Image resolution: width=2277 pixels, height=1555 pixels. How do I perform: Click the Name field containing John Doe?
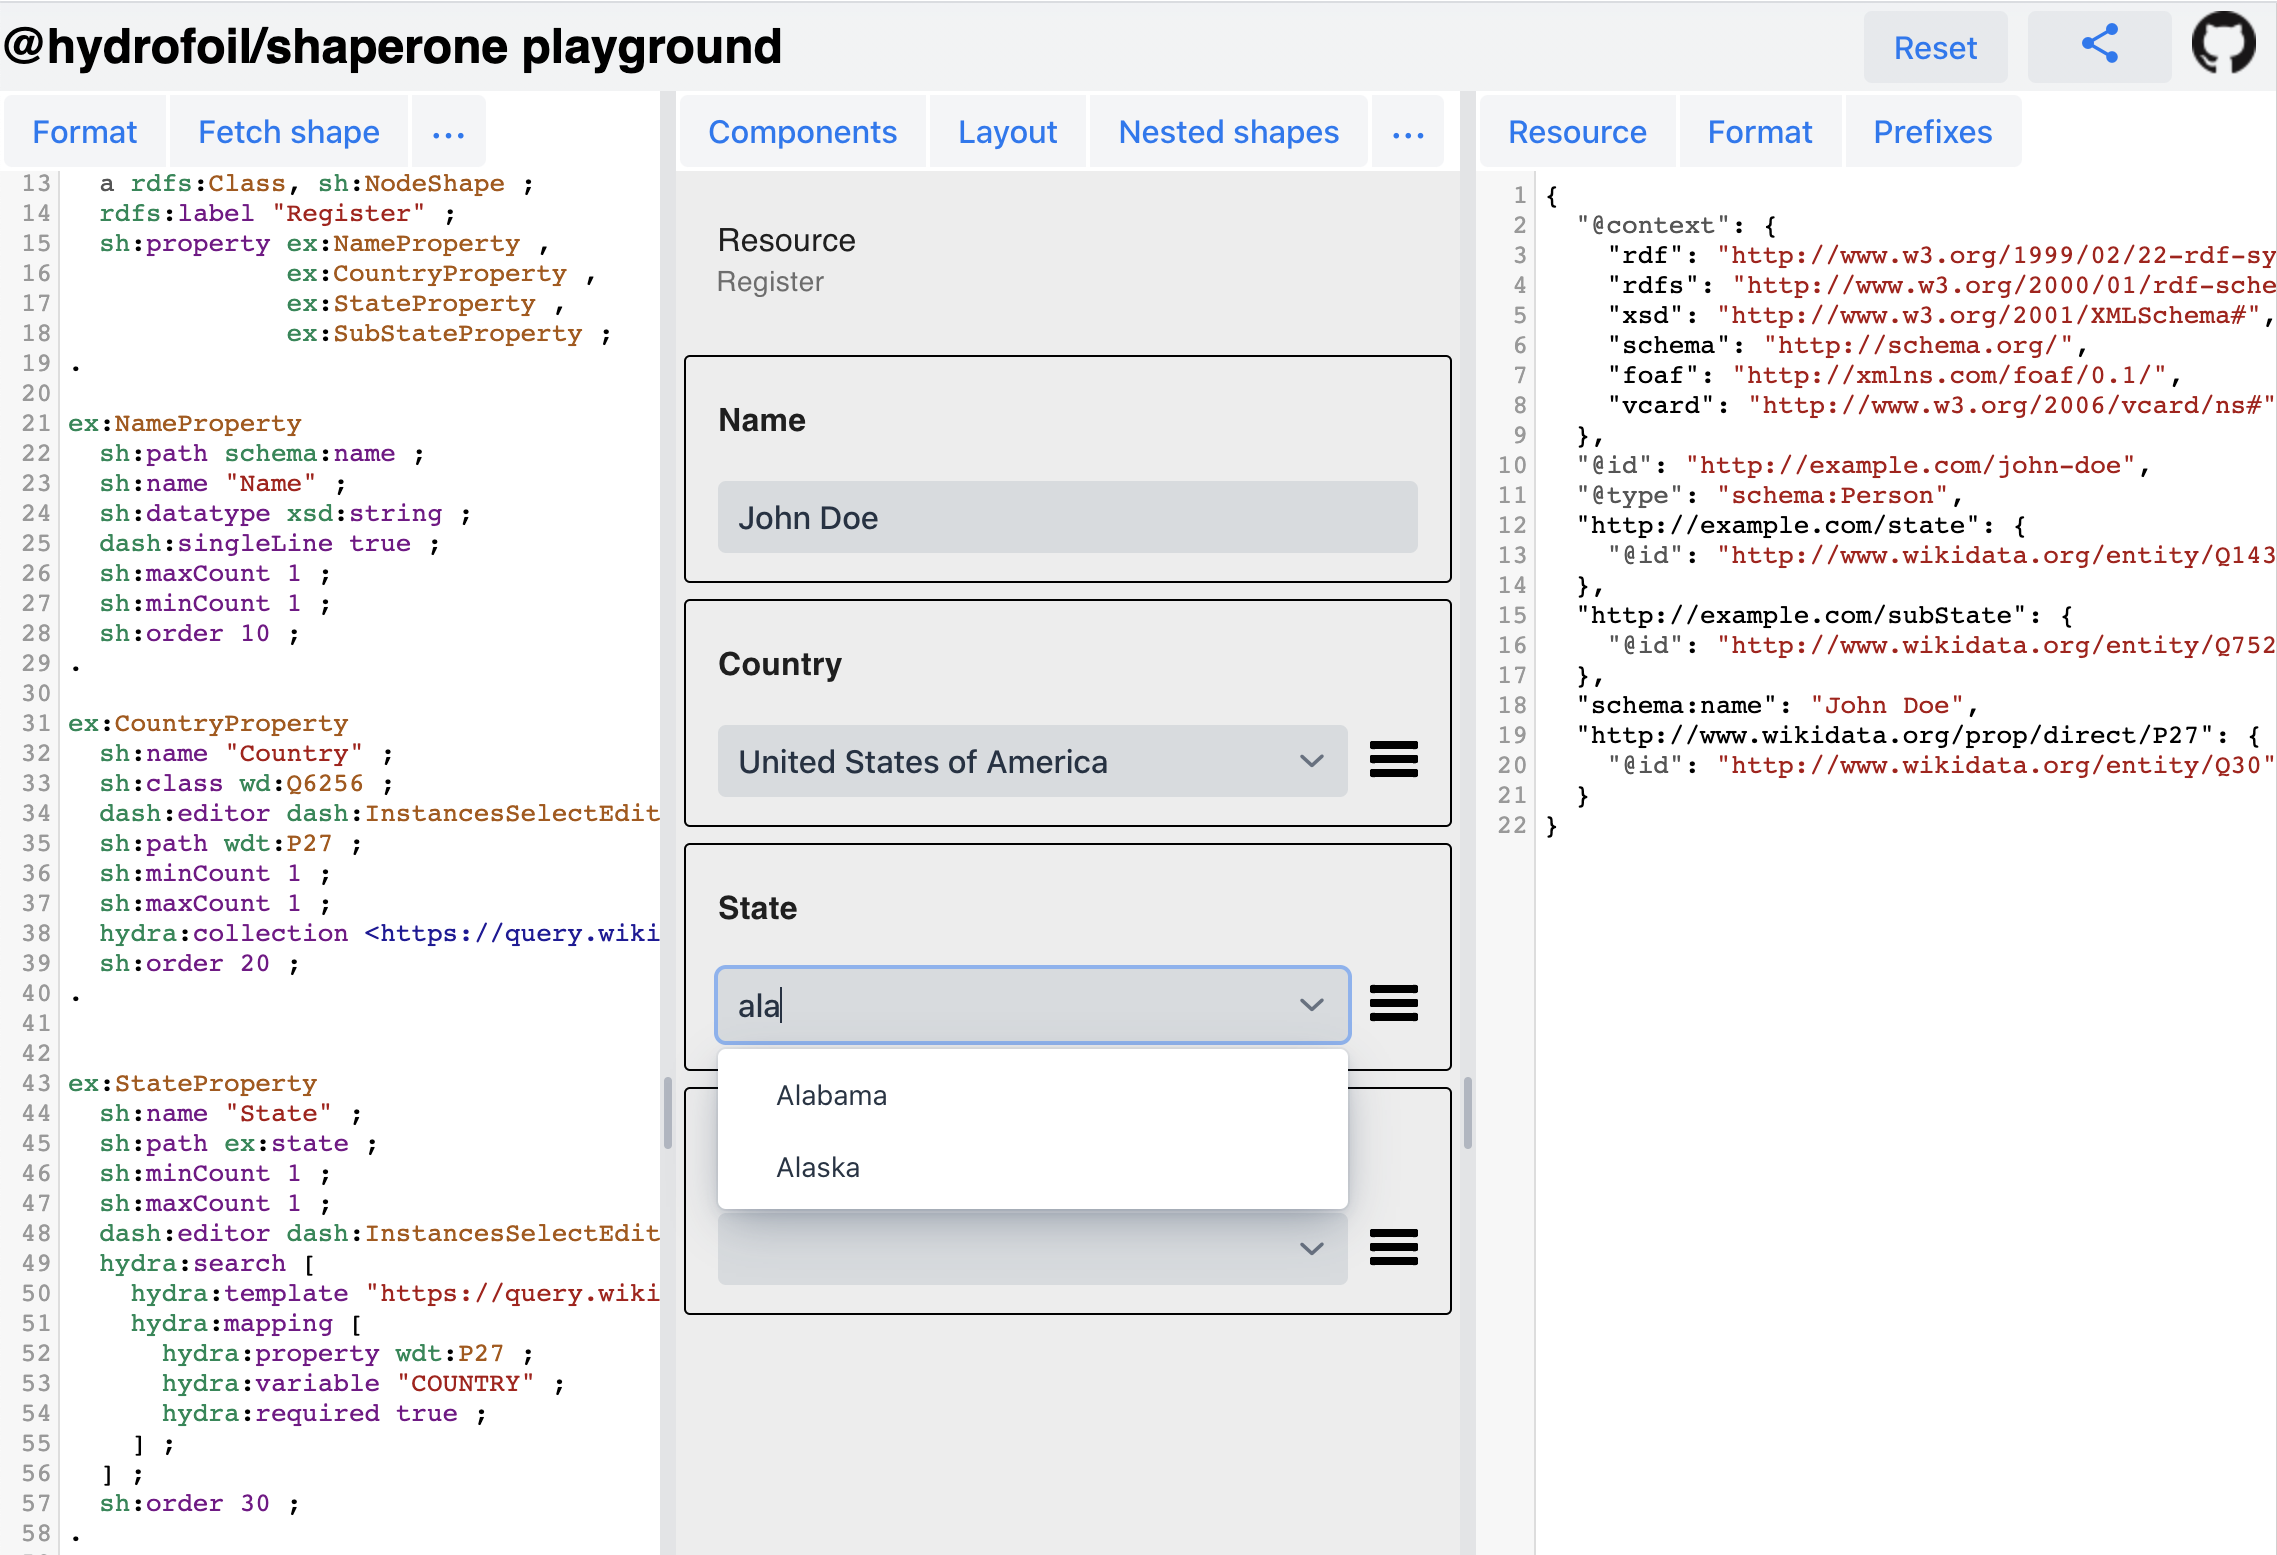pos(1067,517)
